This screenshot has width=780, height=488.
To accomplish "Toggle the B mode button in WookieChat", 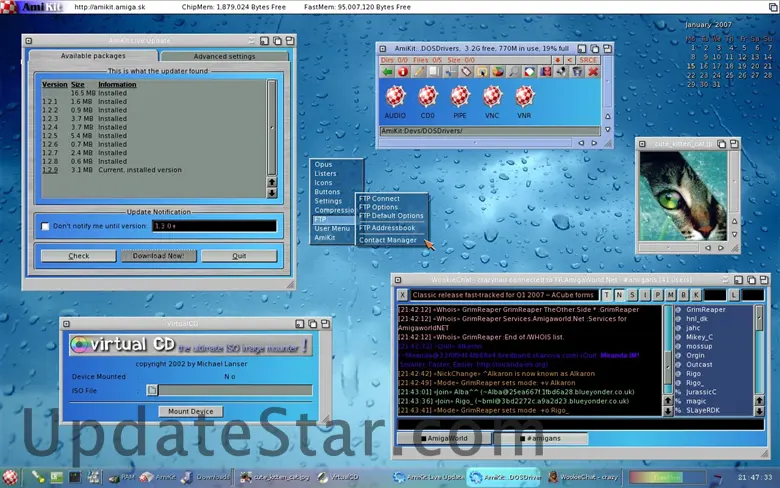I will tap(683, 295).
